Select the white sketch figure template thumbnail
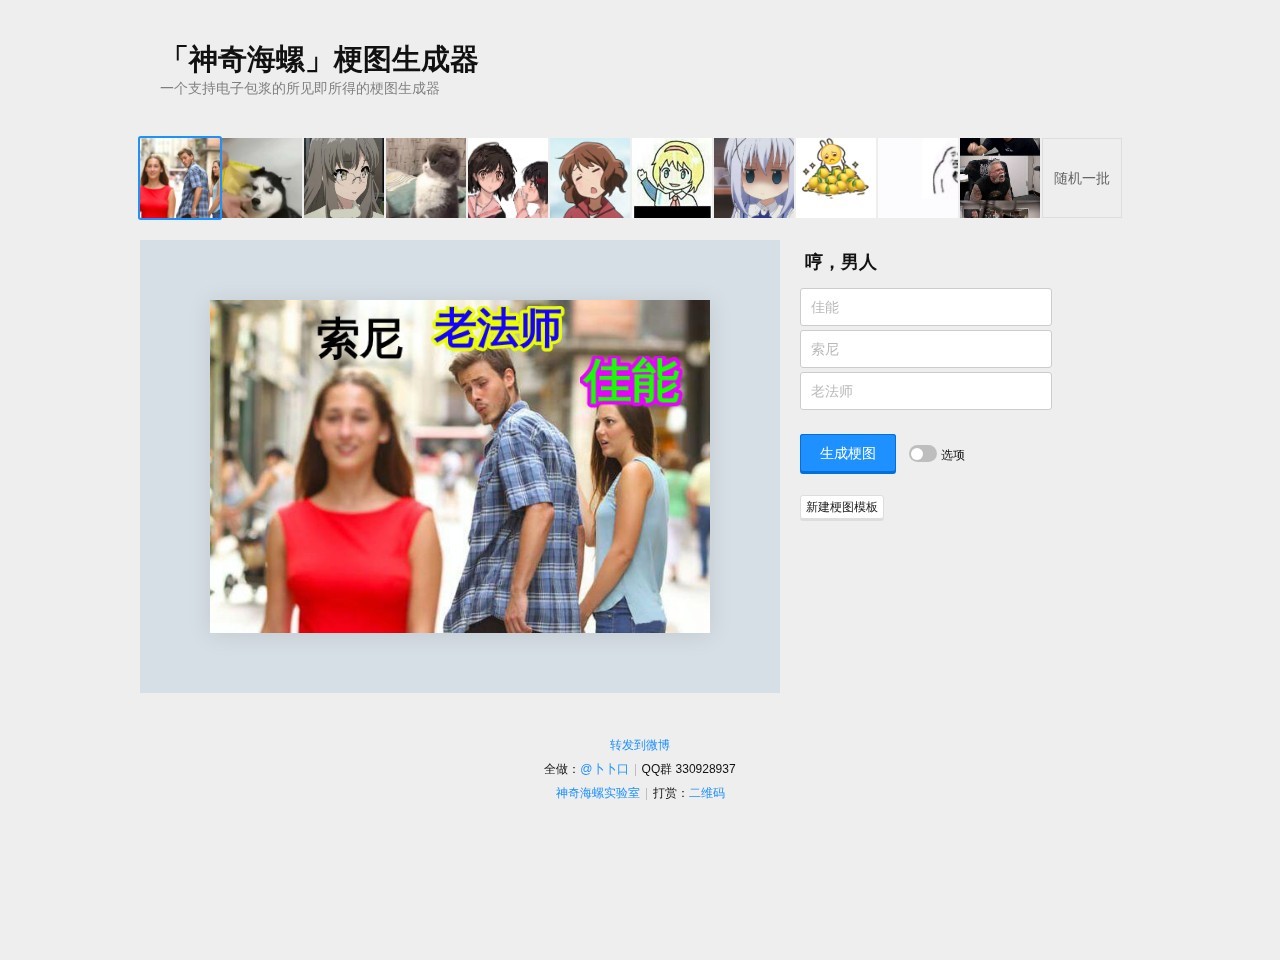 (918, 178)
